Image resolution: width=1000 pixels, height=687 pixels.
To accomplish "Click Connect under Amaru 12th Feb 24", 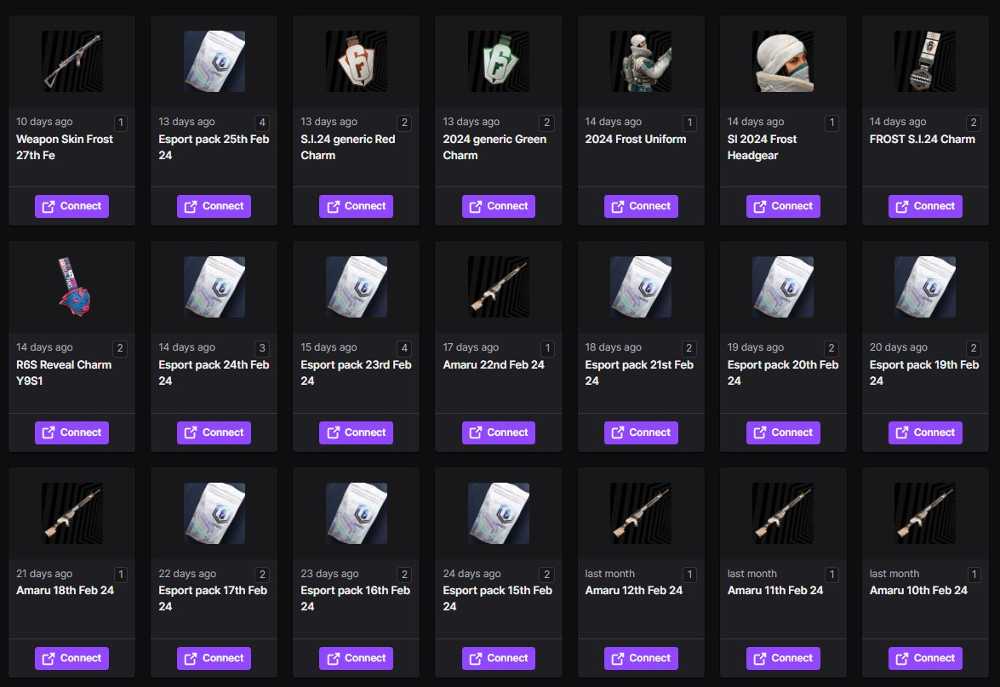I will point(641,658).
